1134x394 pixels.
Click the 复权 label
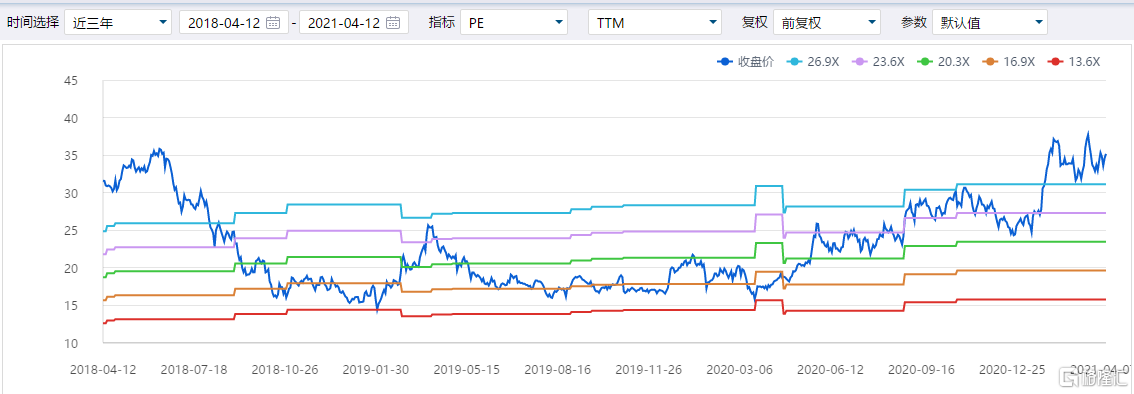pyautogui.click(x=754, y=22)
